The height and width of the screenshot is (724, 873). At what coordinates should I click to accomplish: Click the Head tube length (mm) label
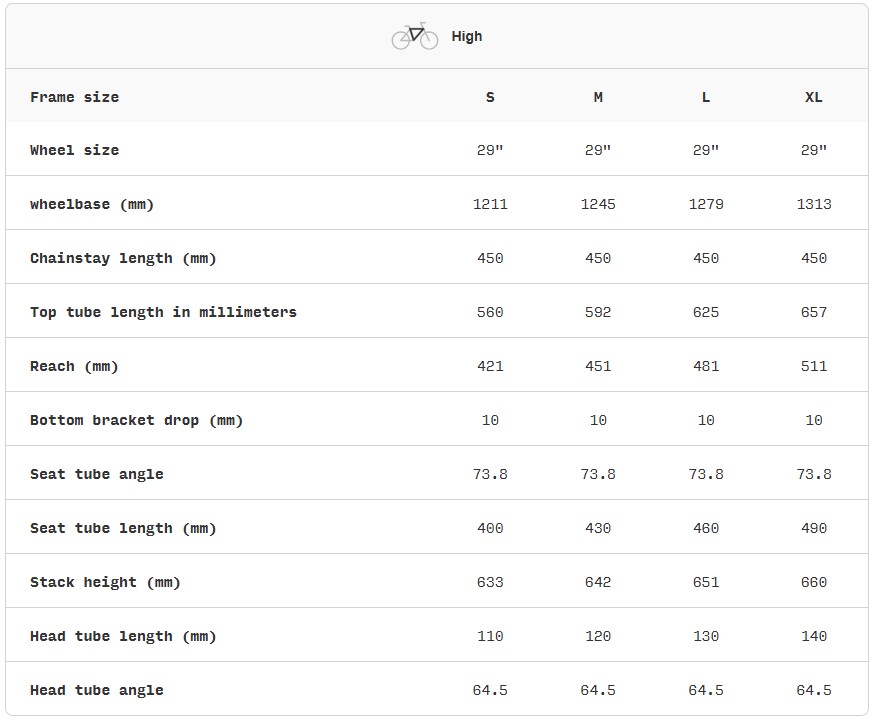(123, 637)
